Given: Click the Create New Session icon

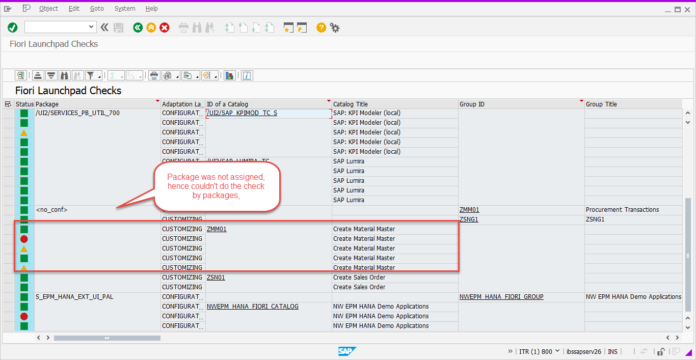Looking at the screenshot, I should pyautogui.click(x=289, y=28).
